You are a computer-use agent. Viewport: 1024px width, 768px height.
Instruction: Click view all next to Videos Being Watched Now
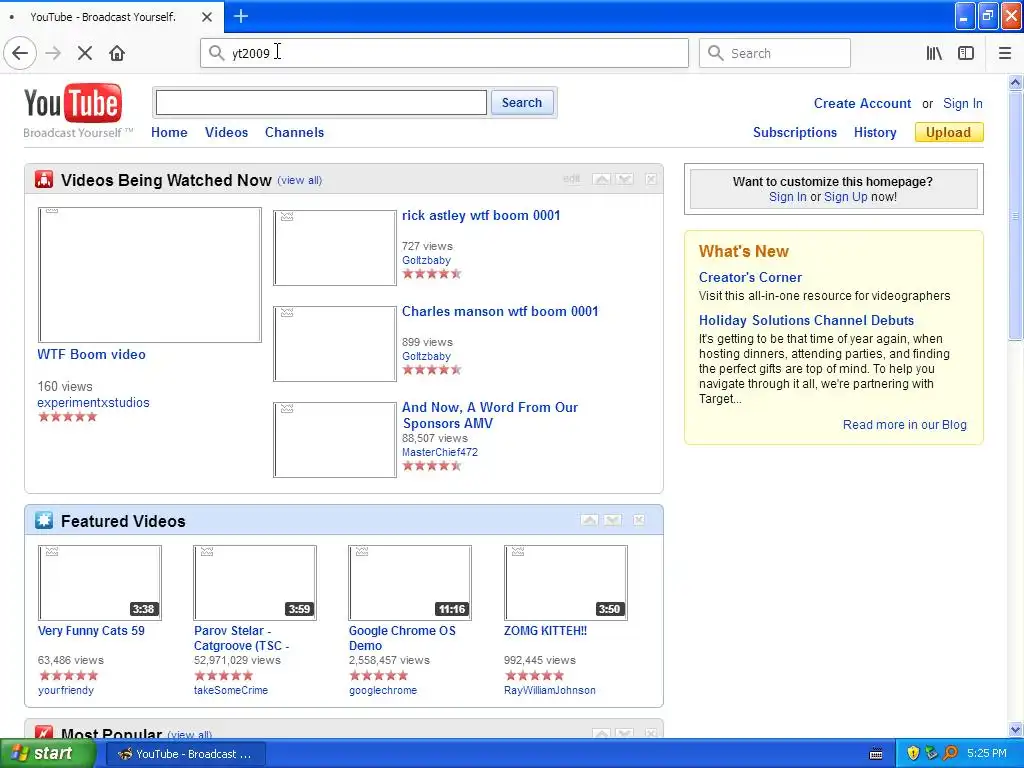(x=300, y=180)
